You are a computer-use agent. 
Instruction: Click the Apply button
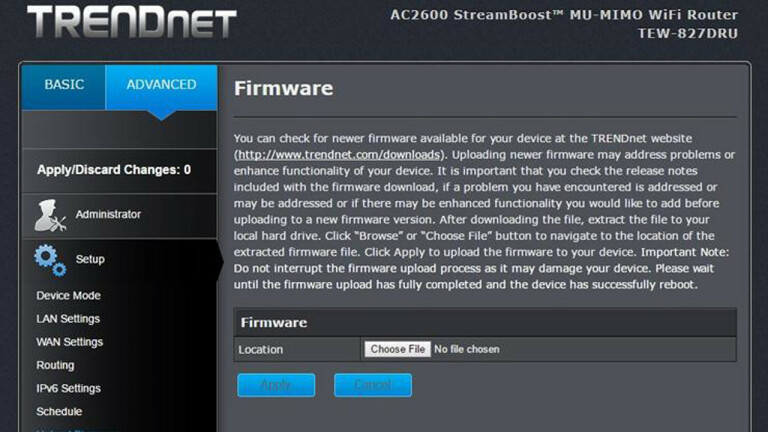pyautogui.click(x=276, y=385)
